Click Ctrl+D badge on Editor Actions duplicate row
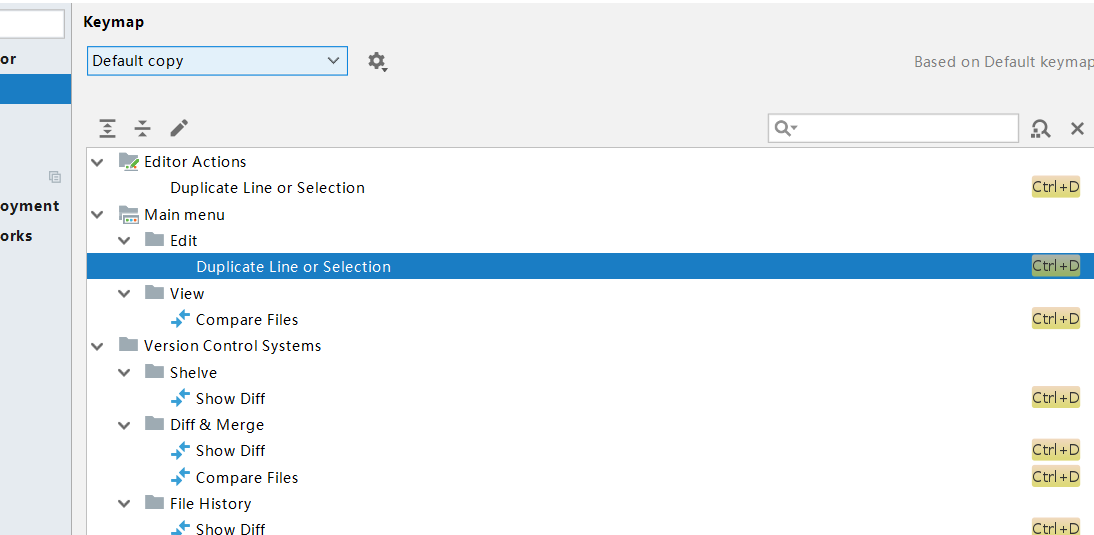1094x535 pixels. point(1056,187)
